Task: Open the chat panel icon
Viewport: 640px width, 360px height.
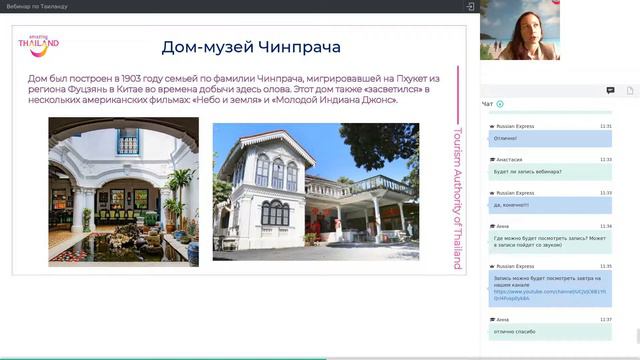Action: point(610,90)
